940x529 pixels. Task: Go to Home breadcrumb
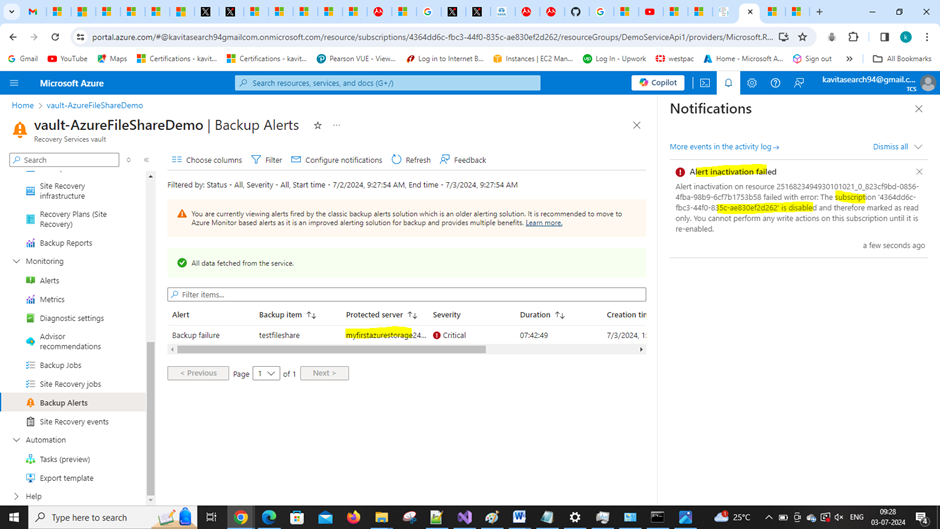23,105
